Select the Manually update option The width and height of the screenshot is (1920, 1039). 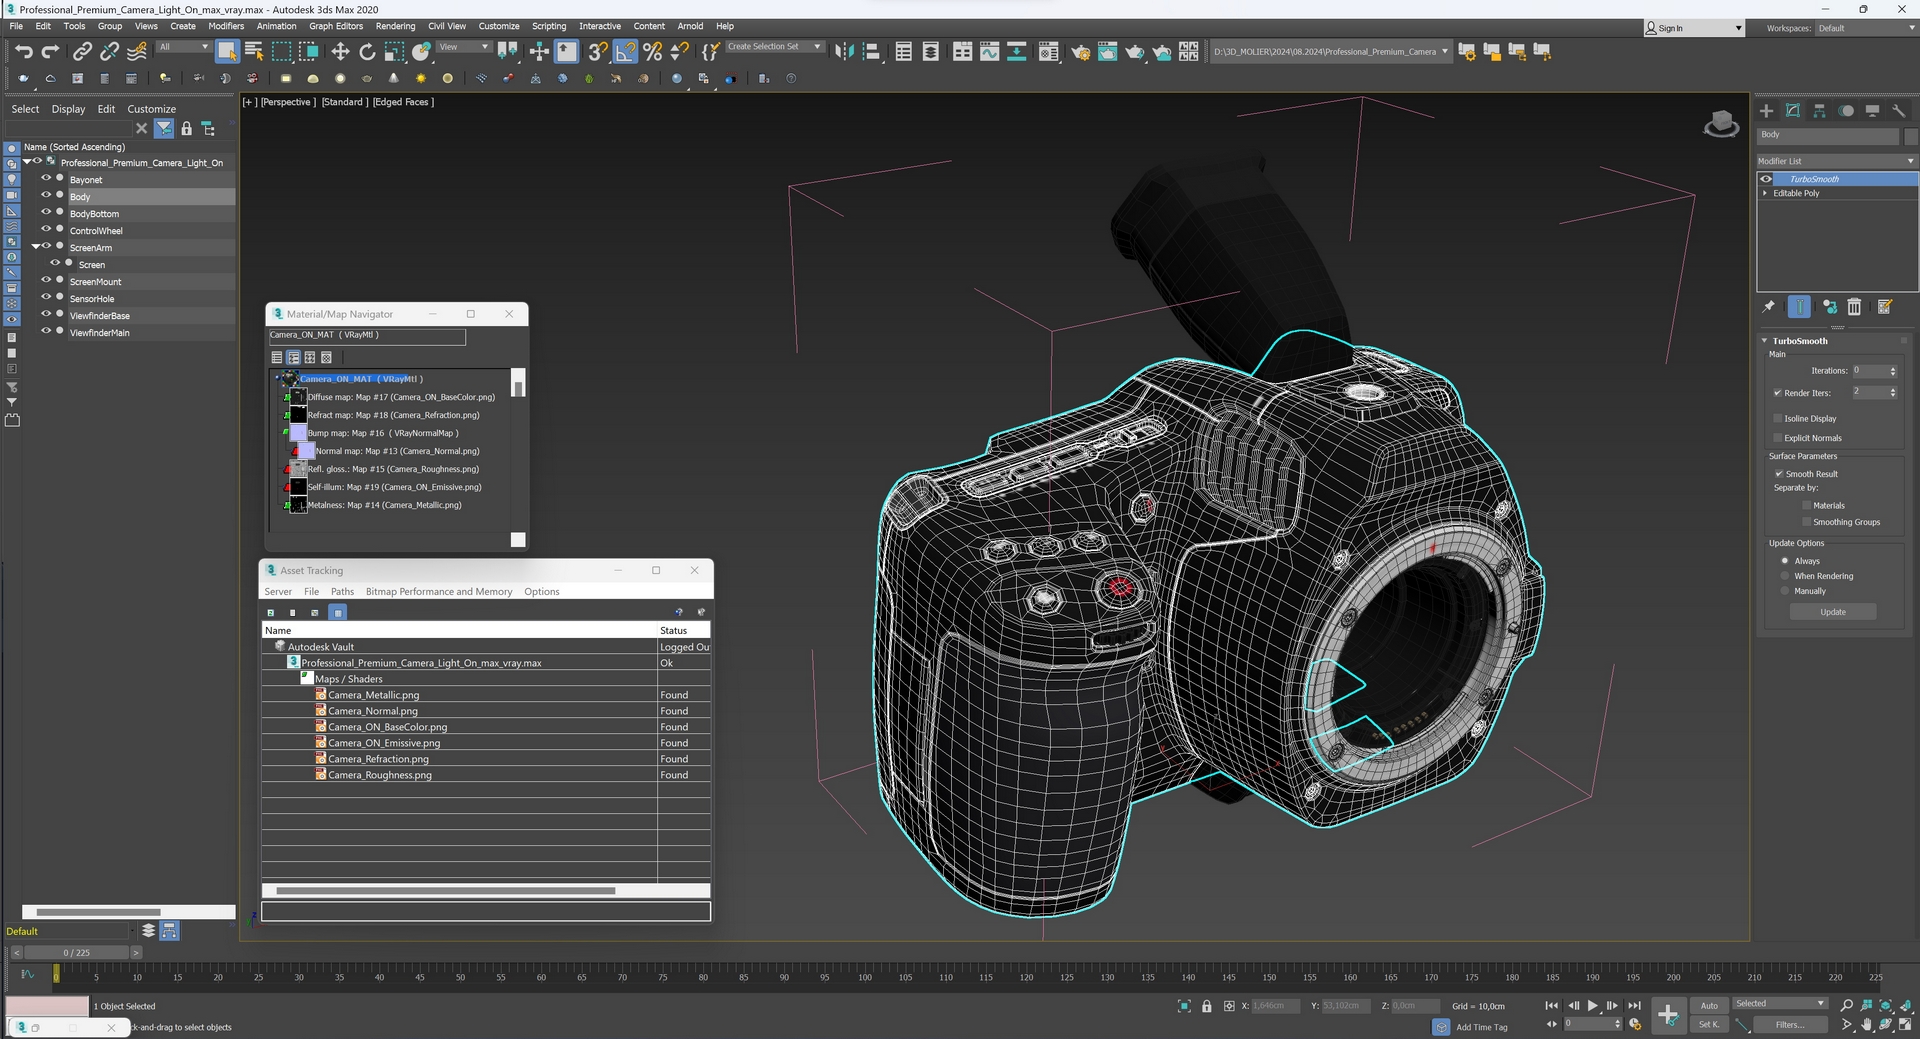point(1785,591)
